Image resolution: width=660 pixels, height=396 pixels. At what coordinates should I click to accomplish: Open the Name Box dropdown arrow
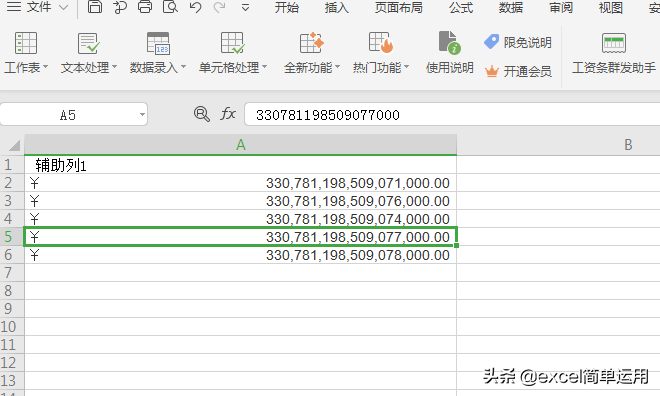tap(143, 114)
